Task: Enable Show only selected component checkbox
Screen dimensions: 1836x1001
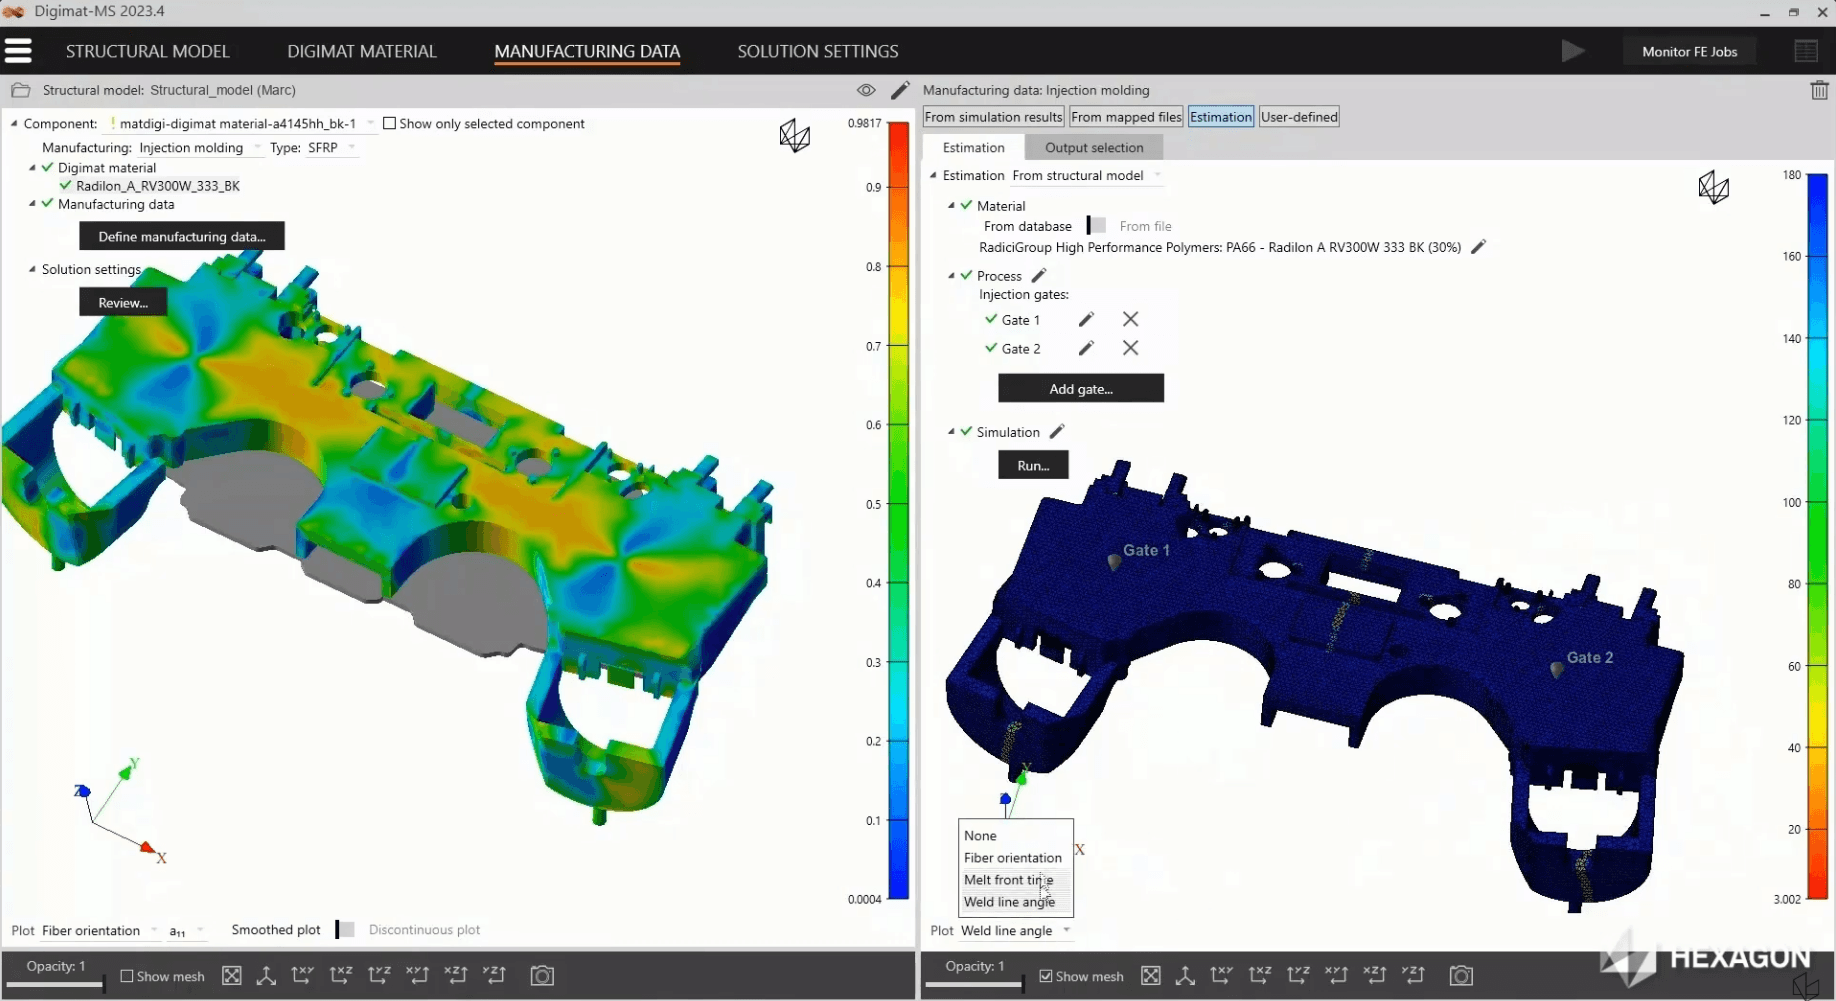Action: [x=390, y=124]
